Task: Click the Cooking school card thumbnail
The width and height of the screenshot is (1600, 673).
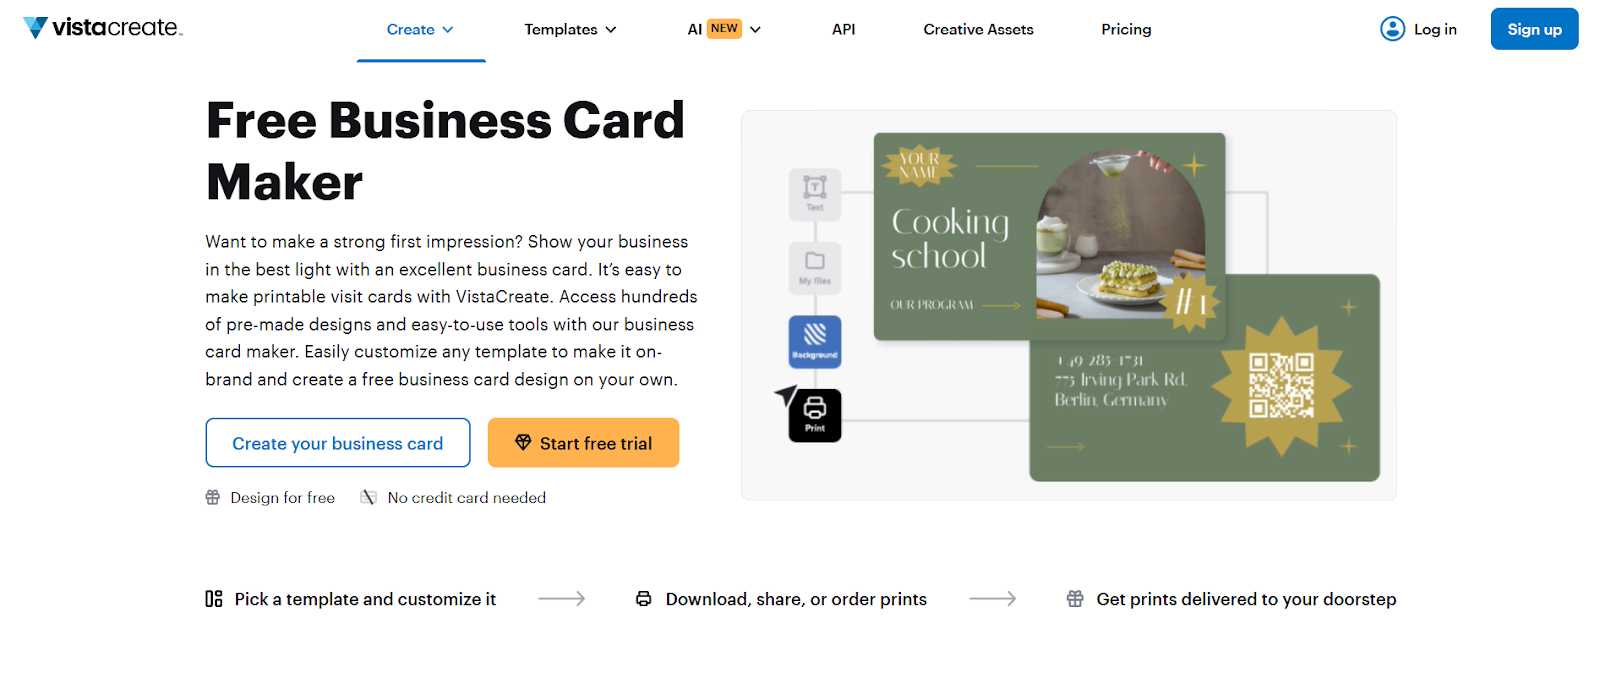Action: coord(1049,237)
